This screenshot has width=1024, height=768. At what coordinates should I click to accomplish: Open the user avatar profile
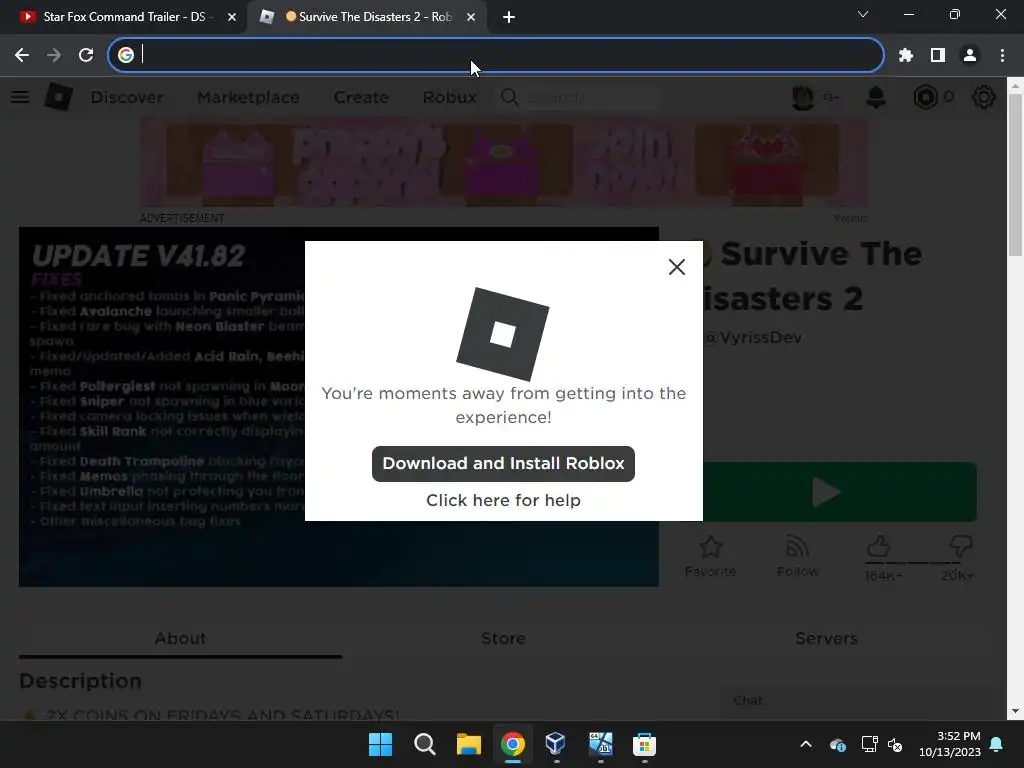[x=803, y=97]
